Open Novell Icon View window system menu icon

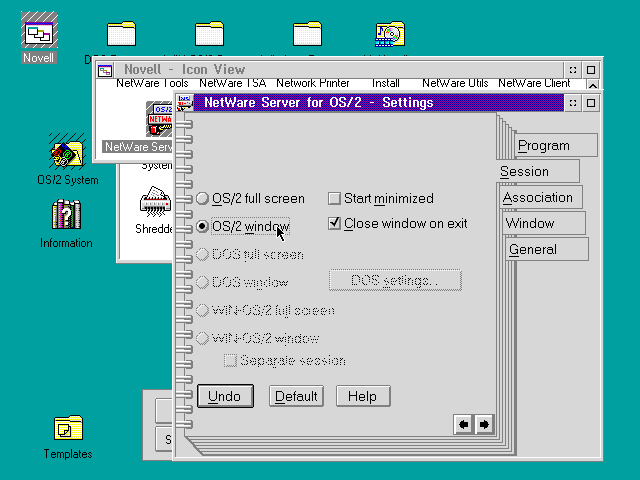coord(105,70)
